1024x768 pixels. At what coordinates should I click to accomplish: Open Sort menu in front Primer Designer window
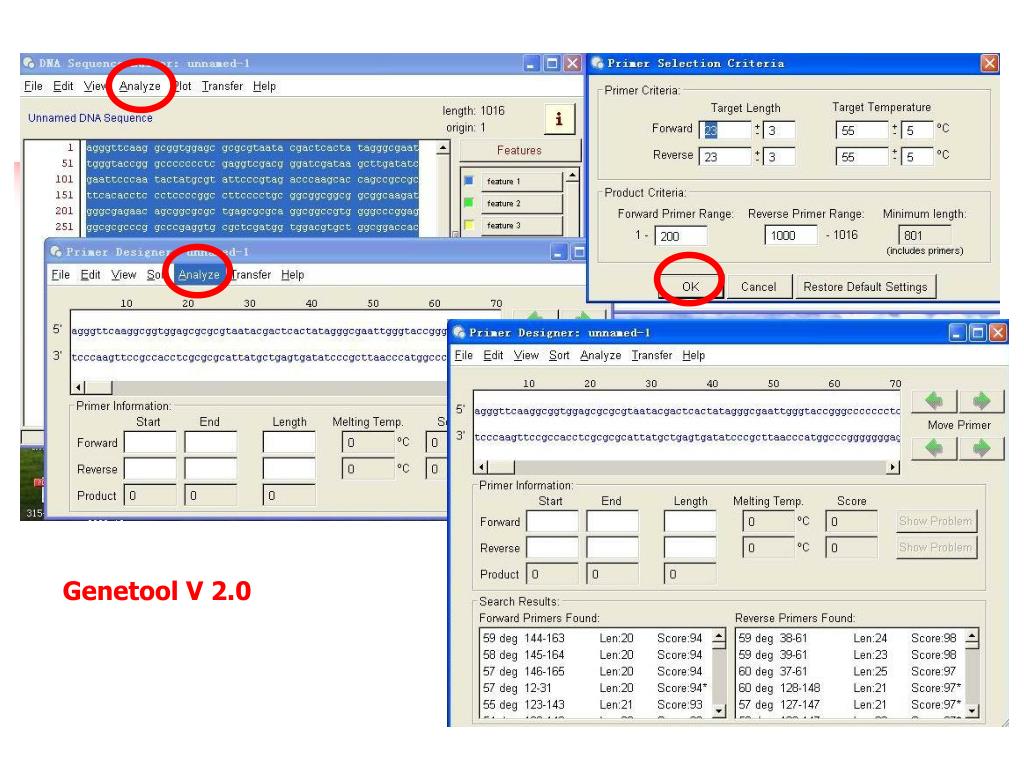point(559,355)
